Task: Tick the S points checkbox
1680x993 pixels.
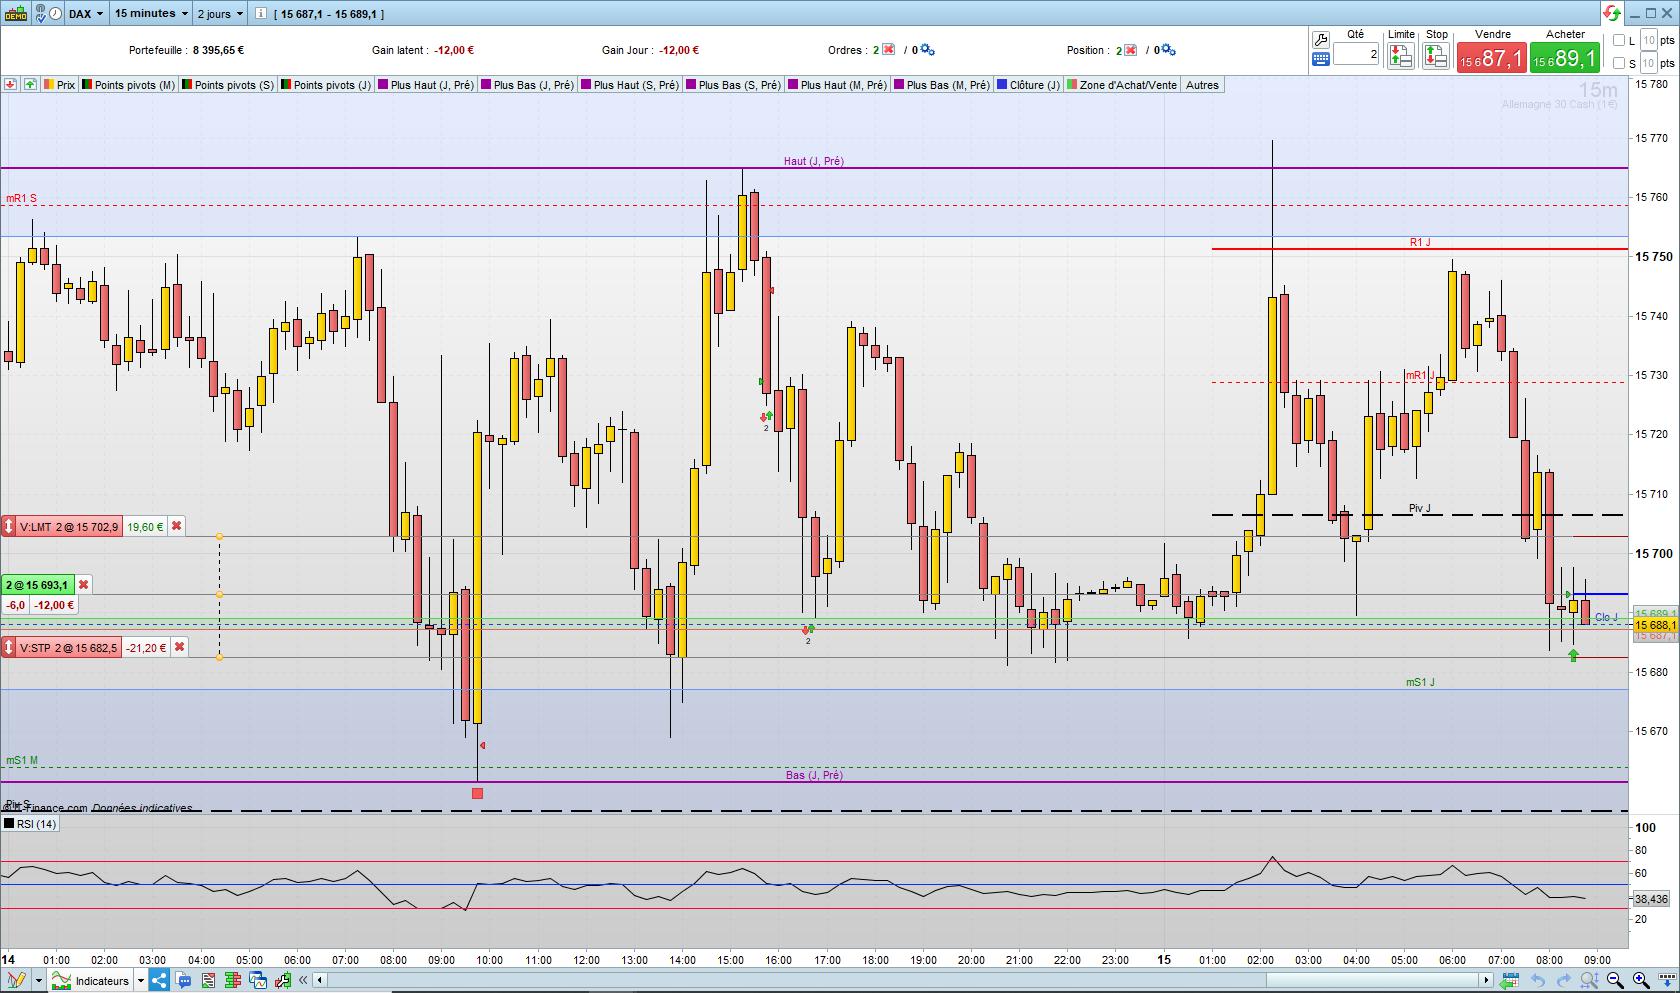Action: [1619, 64]
